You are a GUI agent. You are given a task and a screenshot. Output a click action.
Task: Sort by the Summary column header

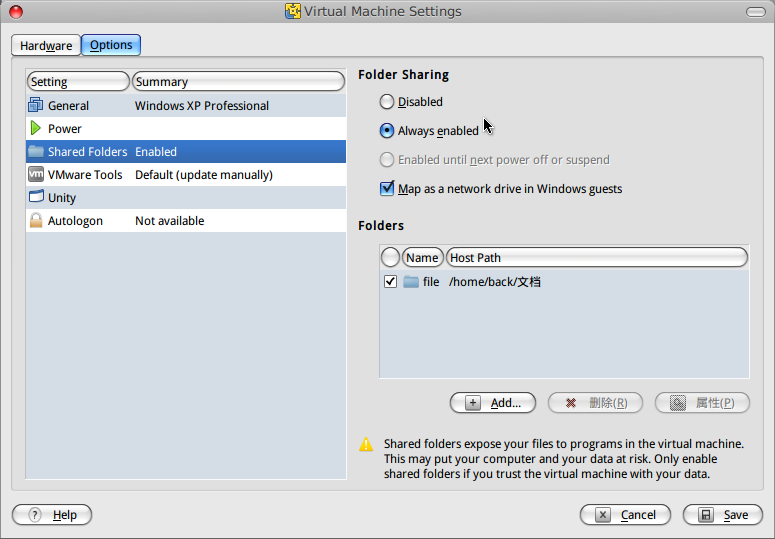(x=238, y=81)
